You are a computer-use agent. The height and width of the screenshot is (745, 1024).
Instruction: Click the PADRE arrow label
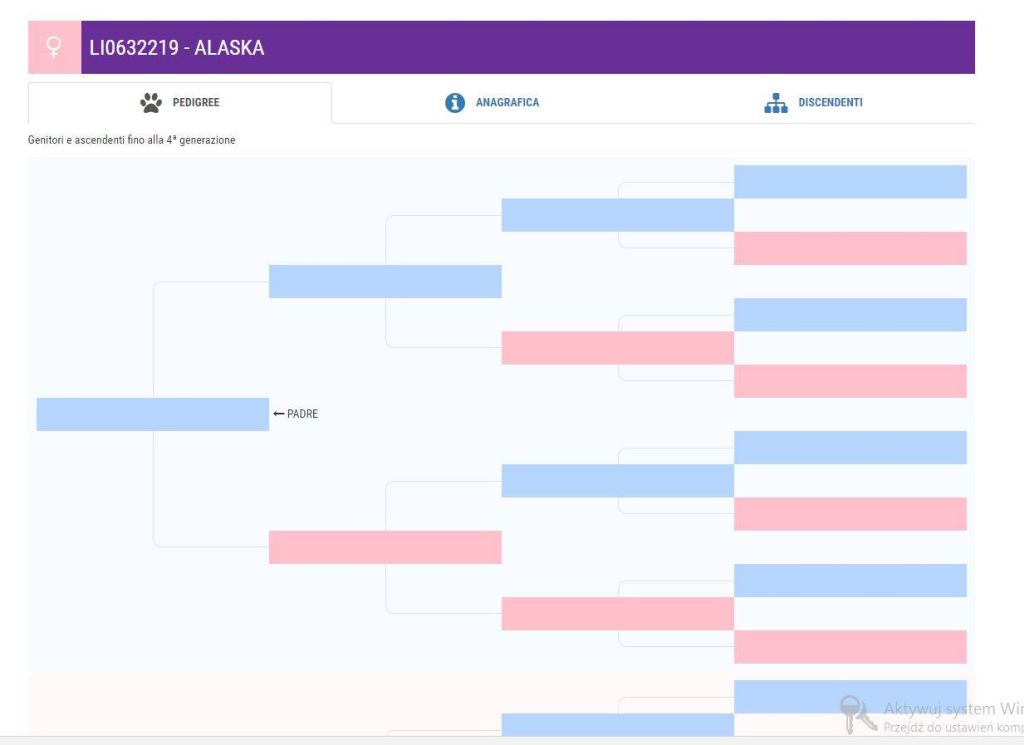click(296, 414)
